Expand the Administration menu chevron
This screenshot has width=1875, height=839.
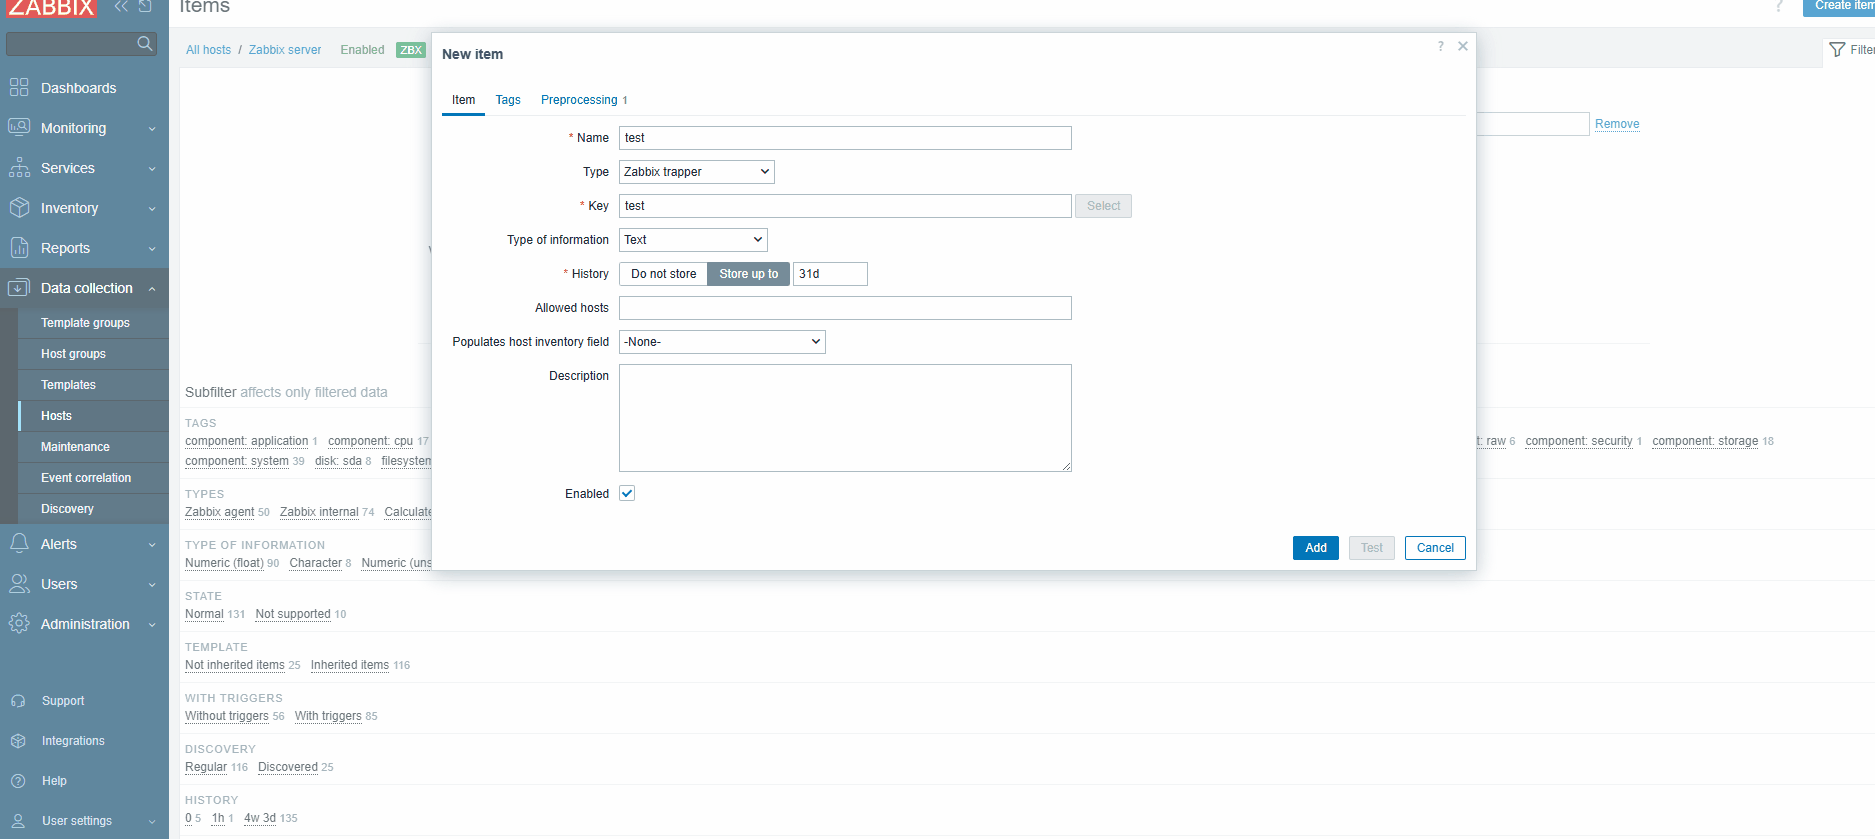coord(152,625)
